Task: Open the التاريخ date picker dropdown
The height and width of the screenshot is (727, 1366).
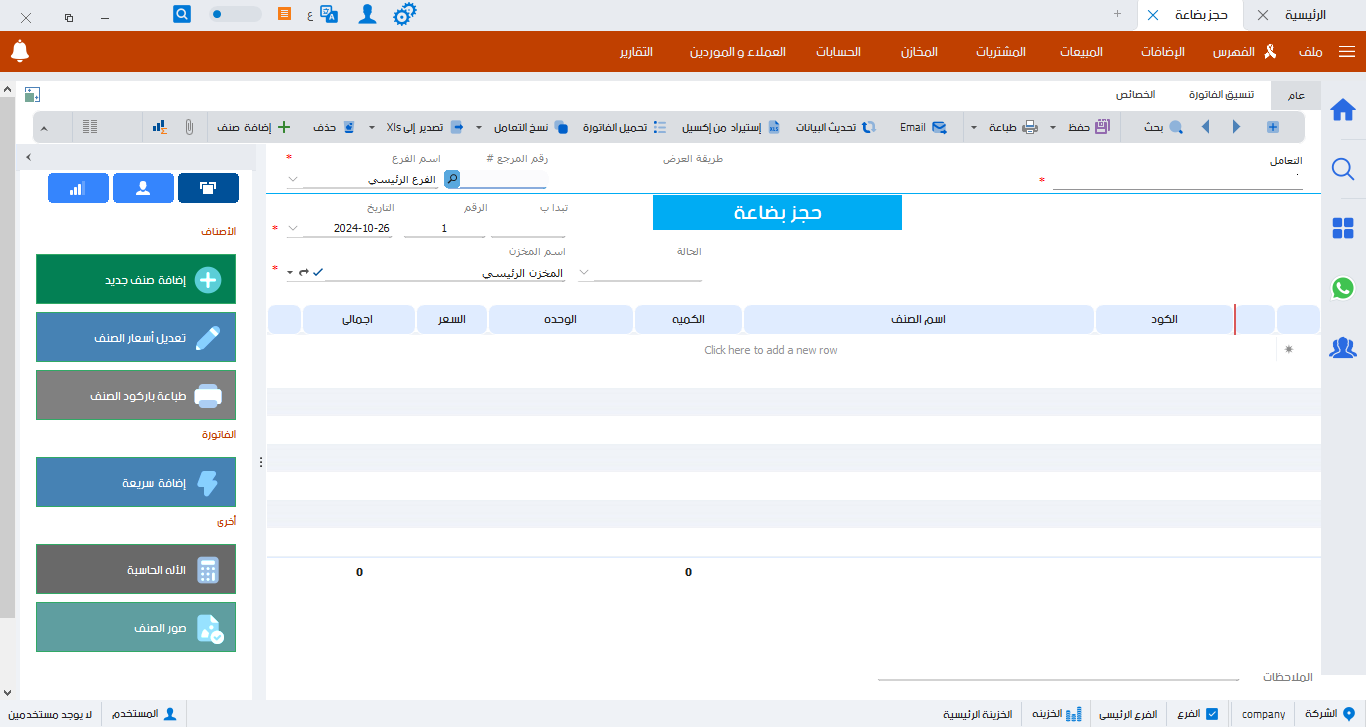Action: (291, 228)
